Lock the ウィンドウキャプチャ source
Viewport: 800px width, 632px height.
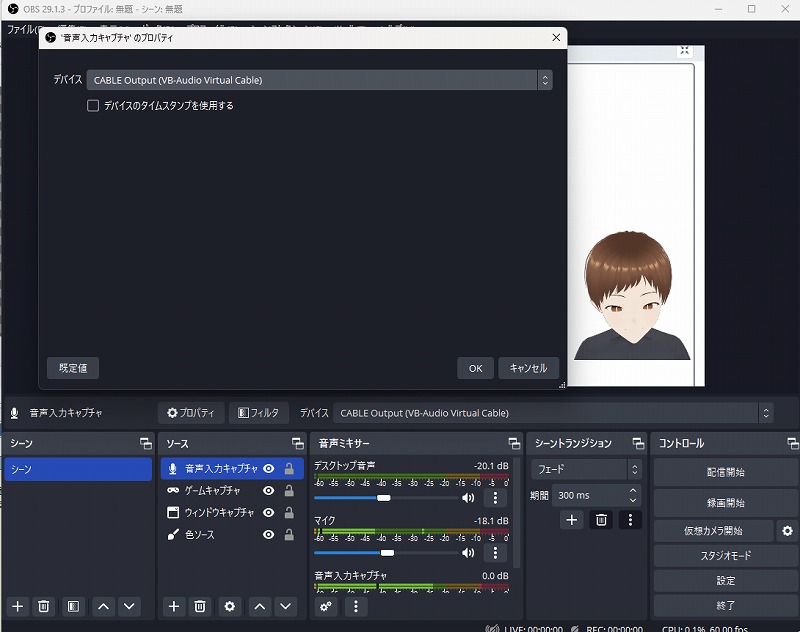point(289,513)
